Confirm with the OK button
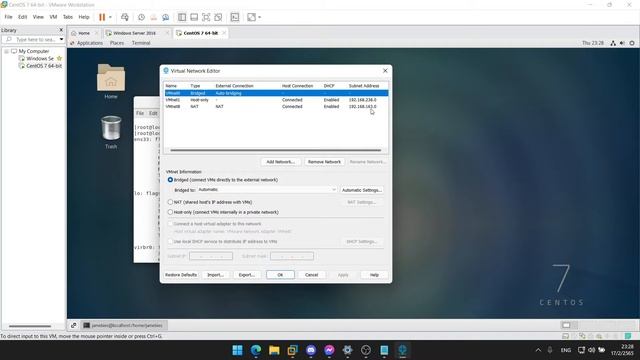Viewport: 640px width, 360px height. 280,275
